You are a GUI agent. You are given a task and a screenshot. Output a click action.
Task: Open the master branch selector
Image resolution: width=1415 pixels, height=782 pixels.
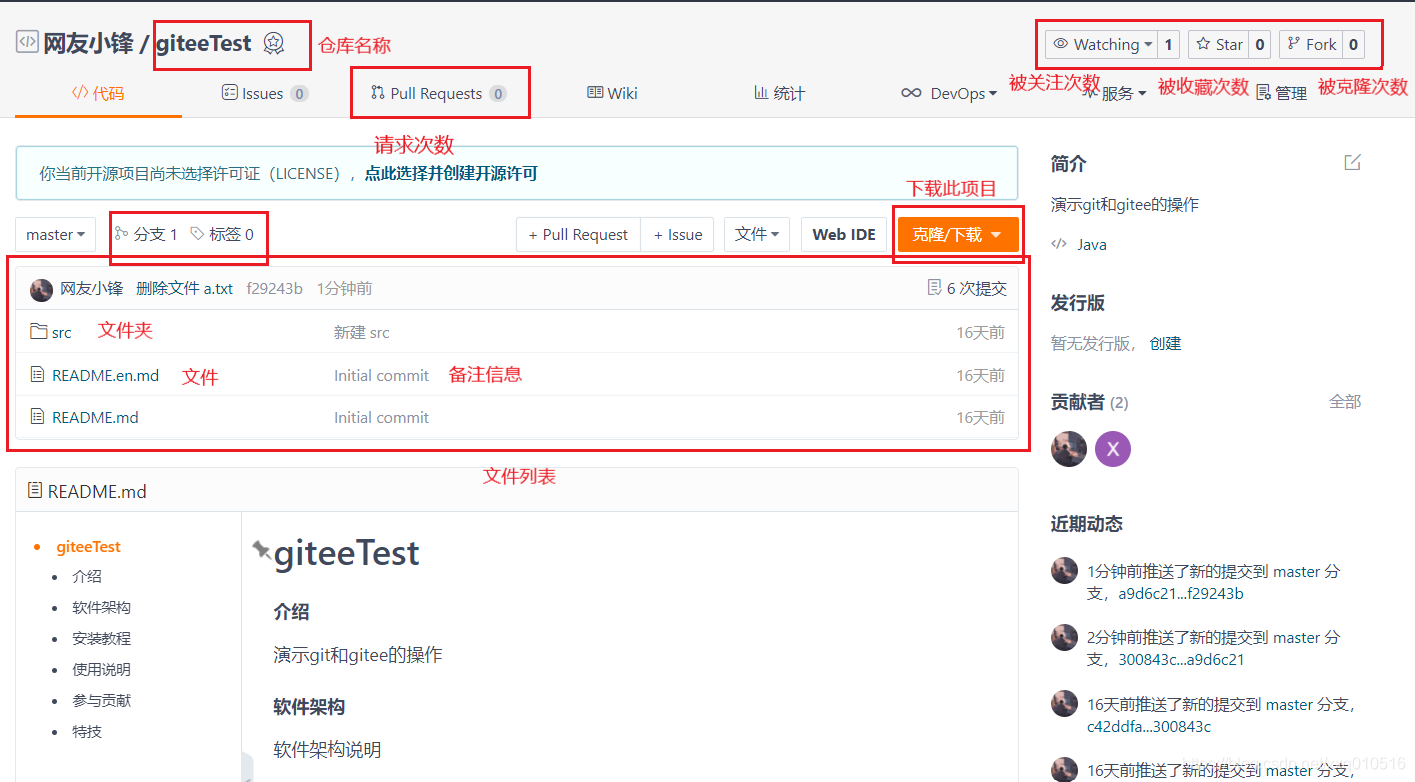(x=56, y=234)
